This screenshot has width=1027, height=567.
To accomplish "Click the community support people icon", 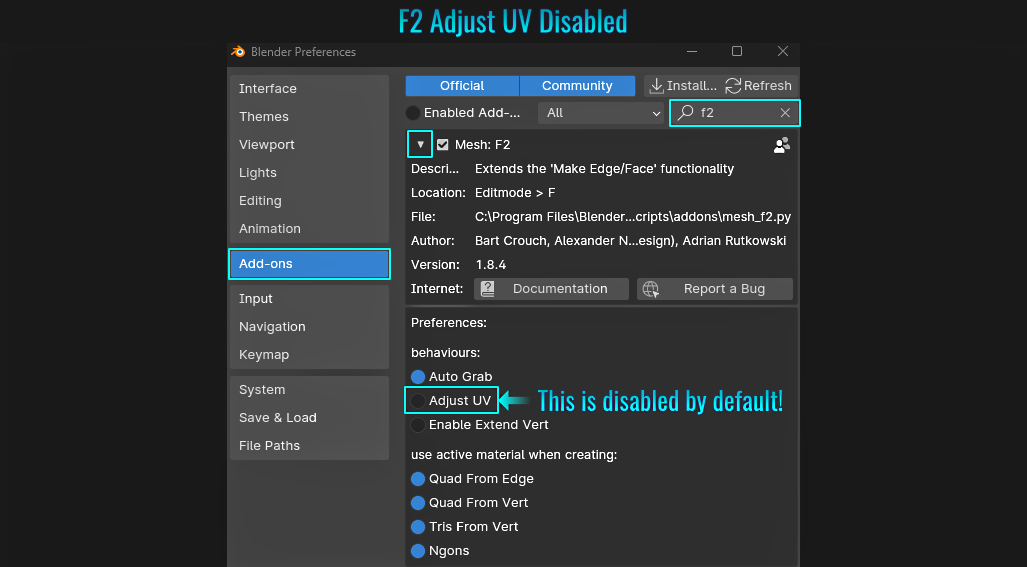I will [x=781, y=145].
